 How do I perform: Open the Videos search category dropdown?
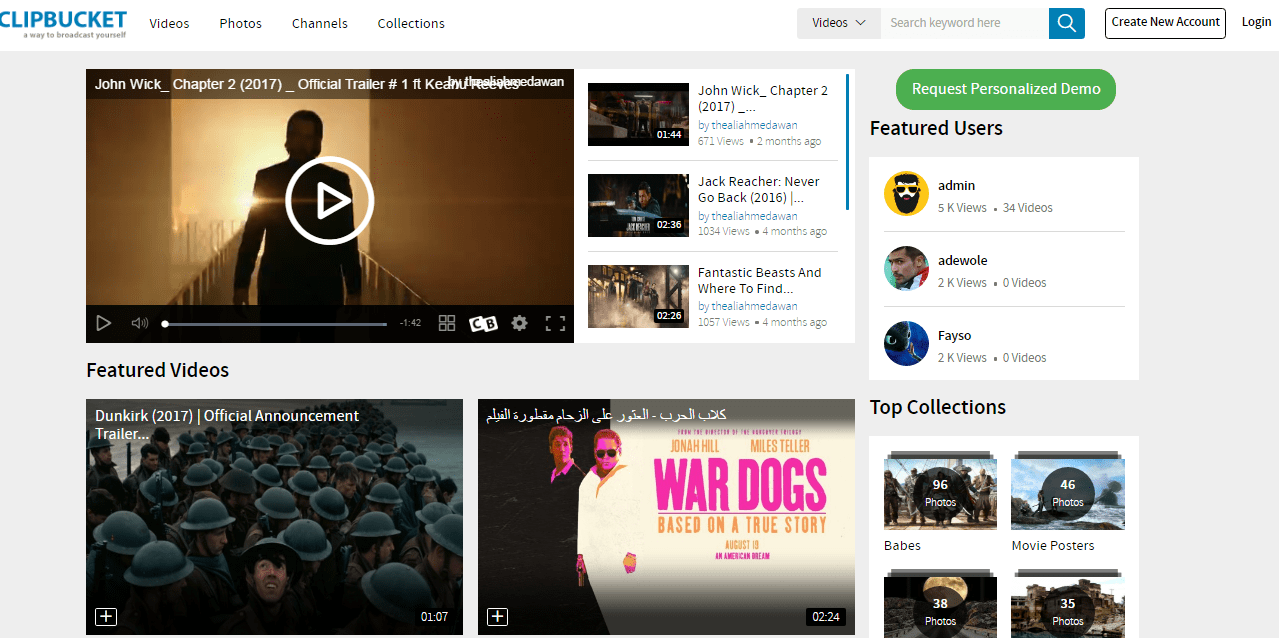point(839,23)
